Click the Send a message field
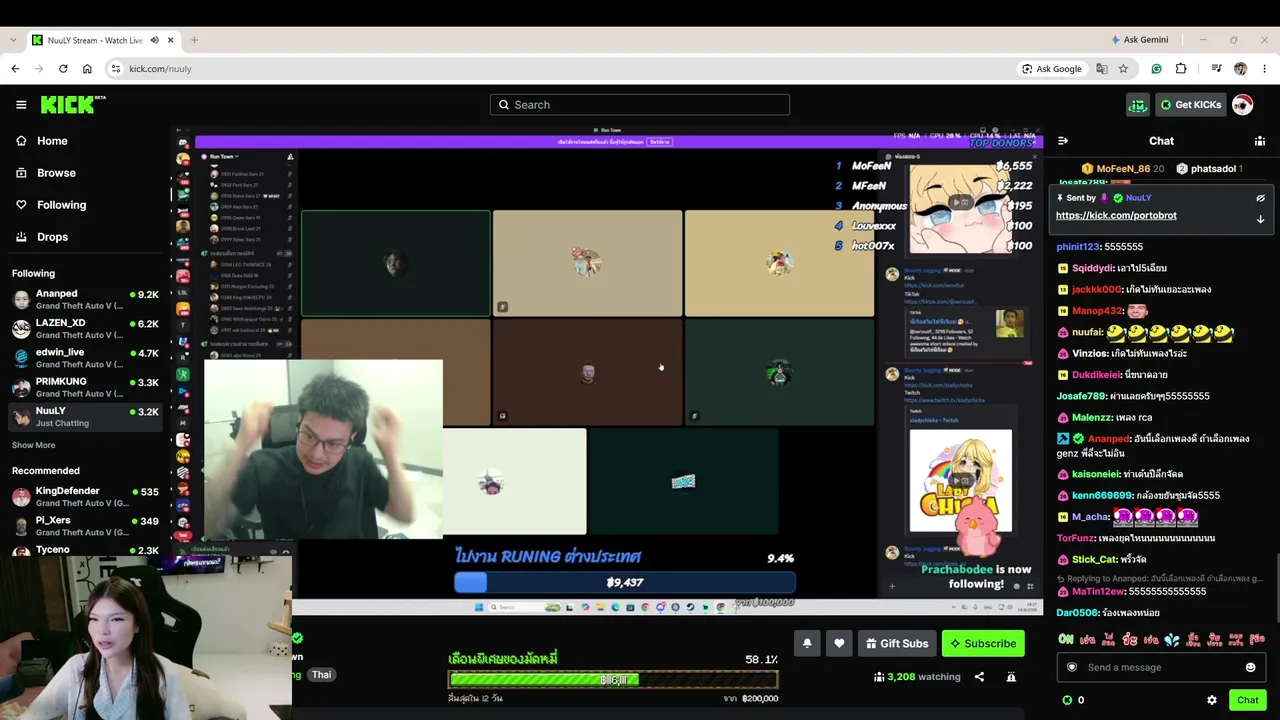 coord(1160,667)
